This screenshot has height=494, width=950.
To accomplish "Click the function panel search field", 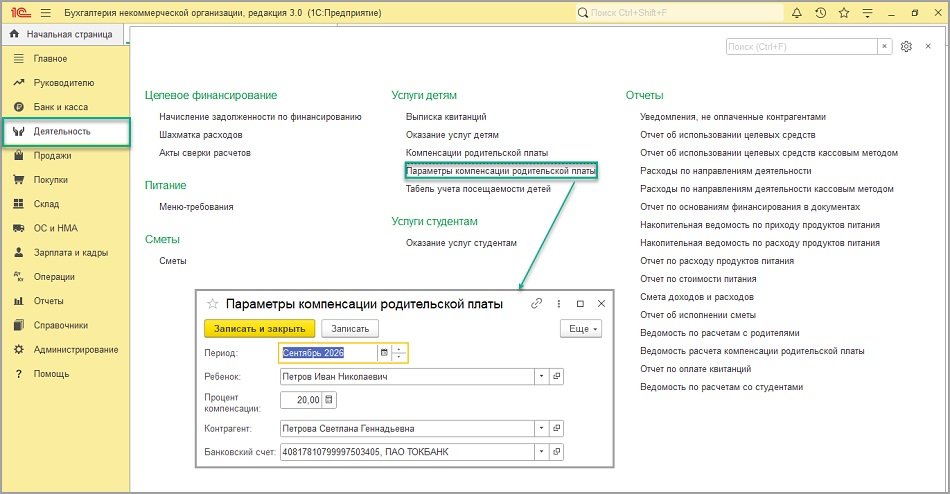I will pos(801,47).
